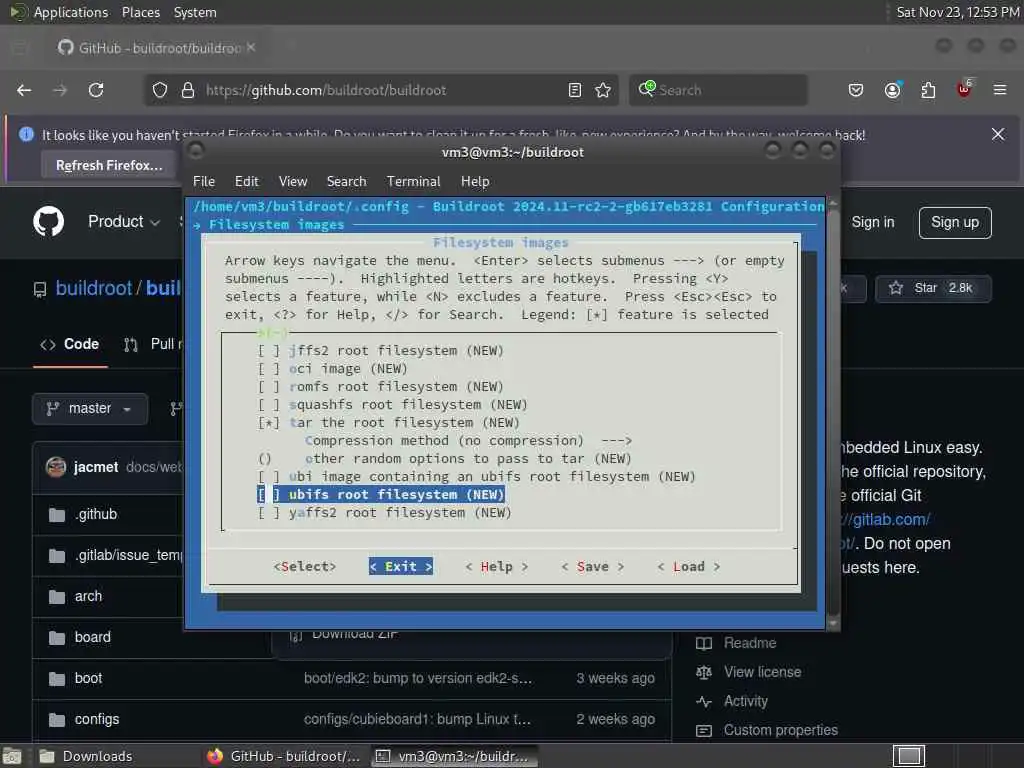
Task: Open the Places menu in the top panel
Action: point(140,12)
